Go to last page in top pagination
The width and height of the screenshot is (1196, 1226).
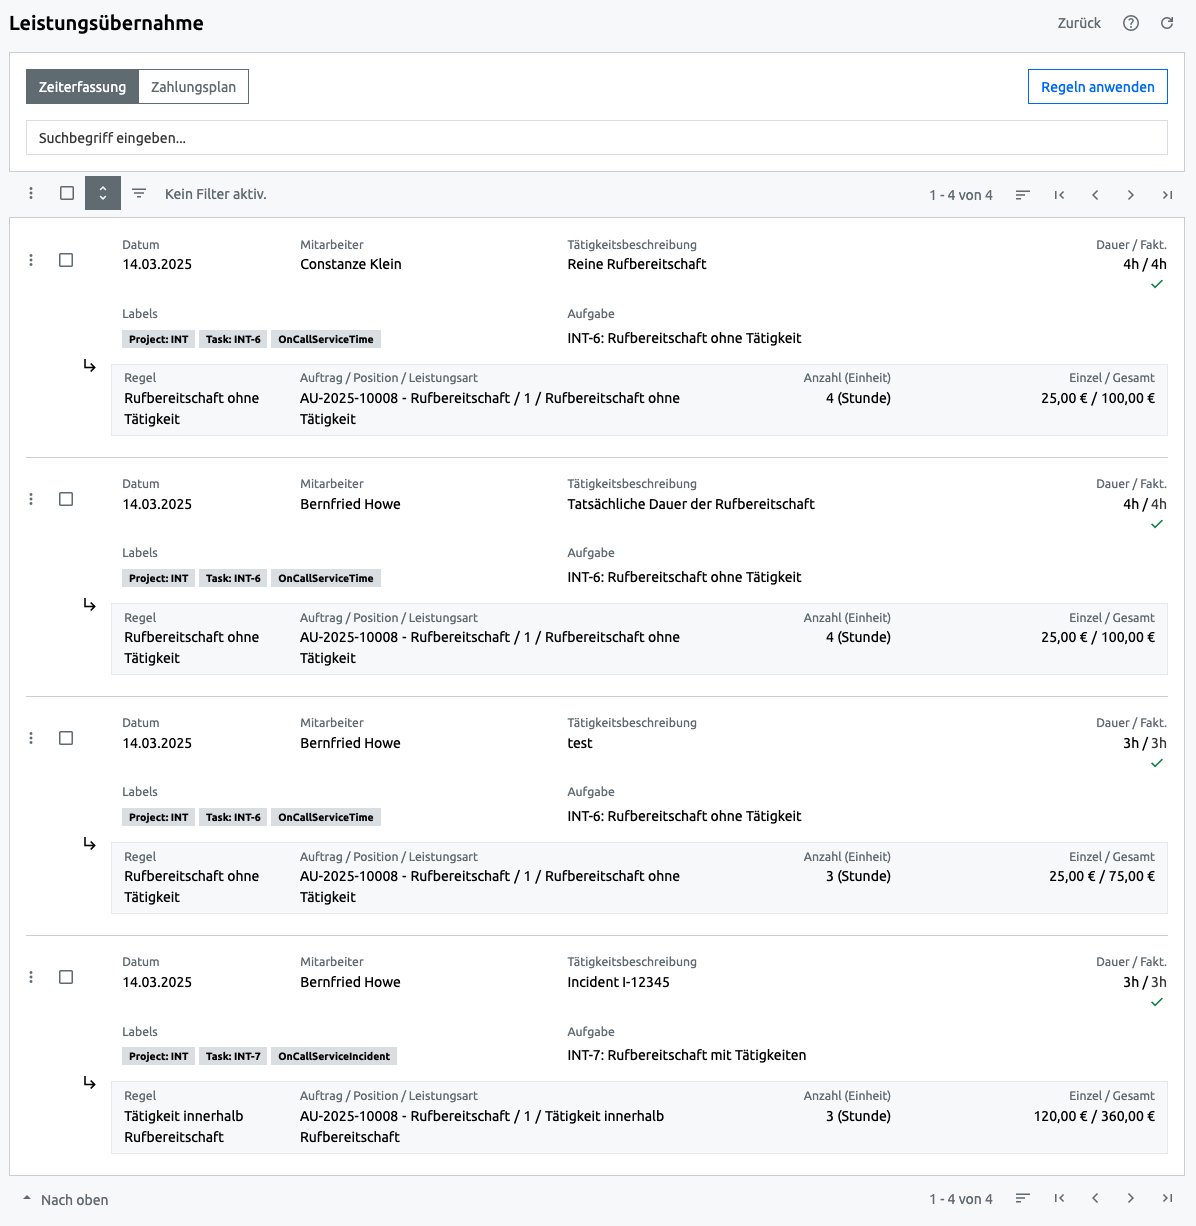(x=1167, y=195)
